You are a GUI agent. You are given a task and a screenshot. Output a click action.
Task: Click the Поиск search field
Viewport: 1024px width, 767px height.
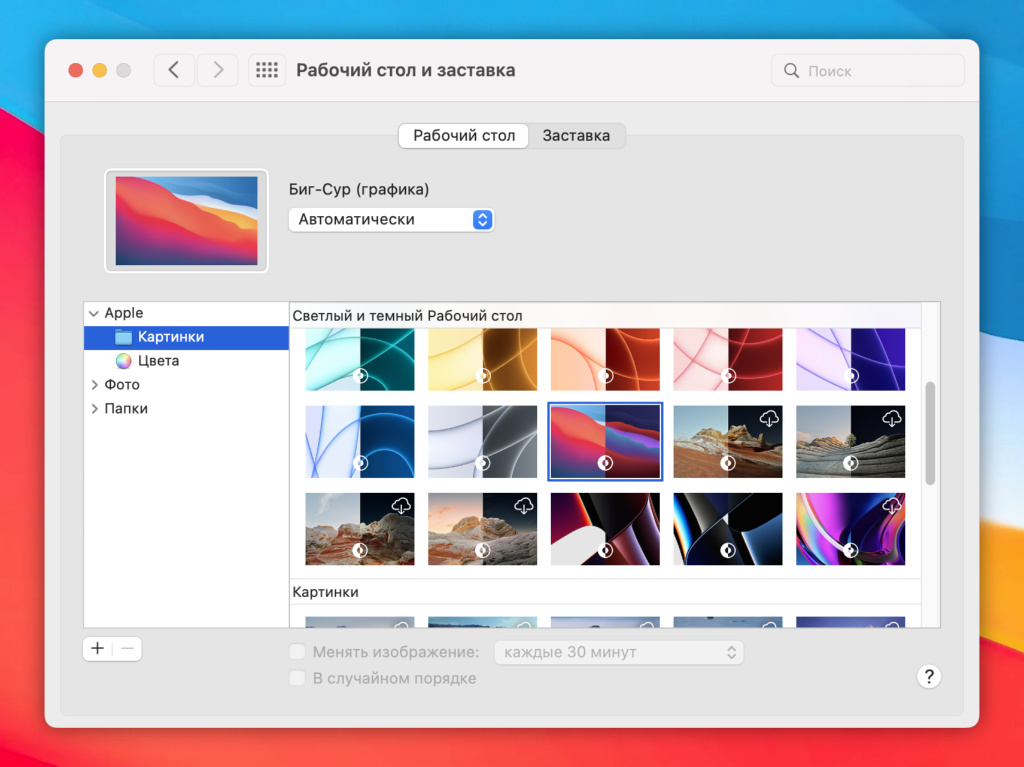point(868,71)
